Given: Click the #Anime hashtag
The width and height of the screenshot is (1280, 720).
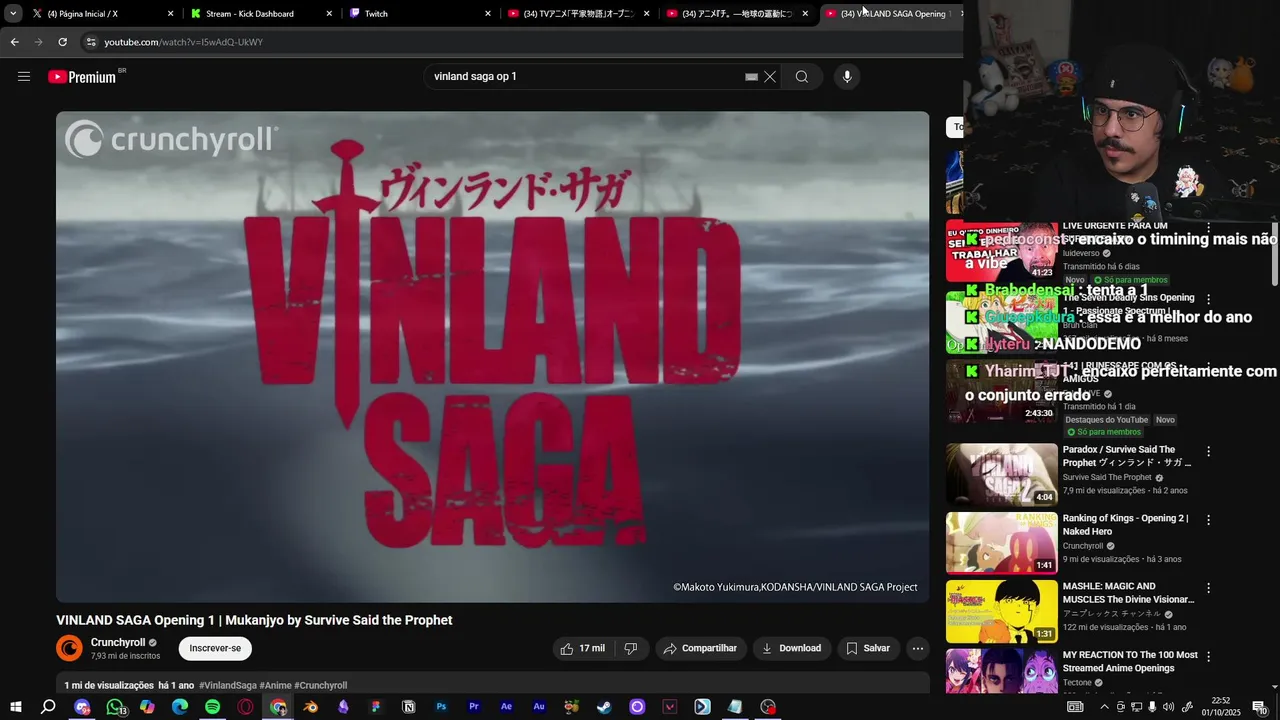Looking at the screenshot, I should click(276, 685).
